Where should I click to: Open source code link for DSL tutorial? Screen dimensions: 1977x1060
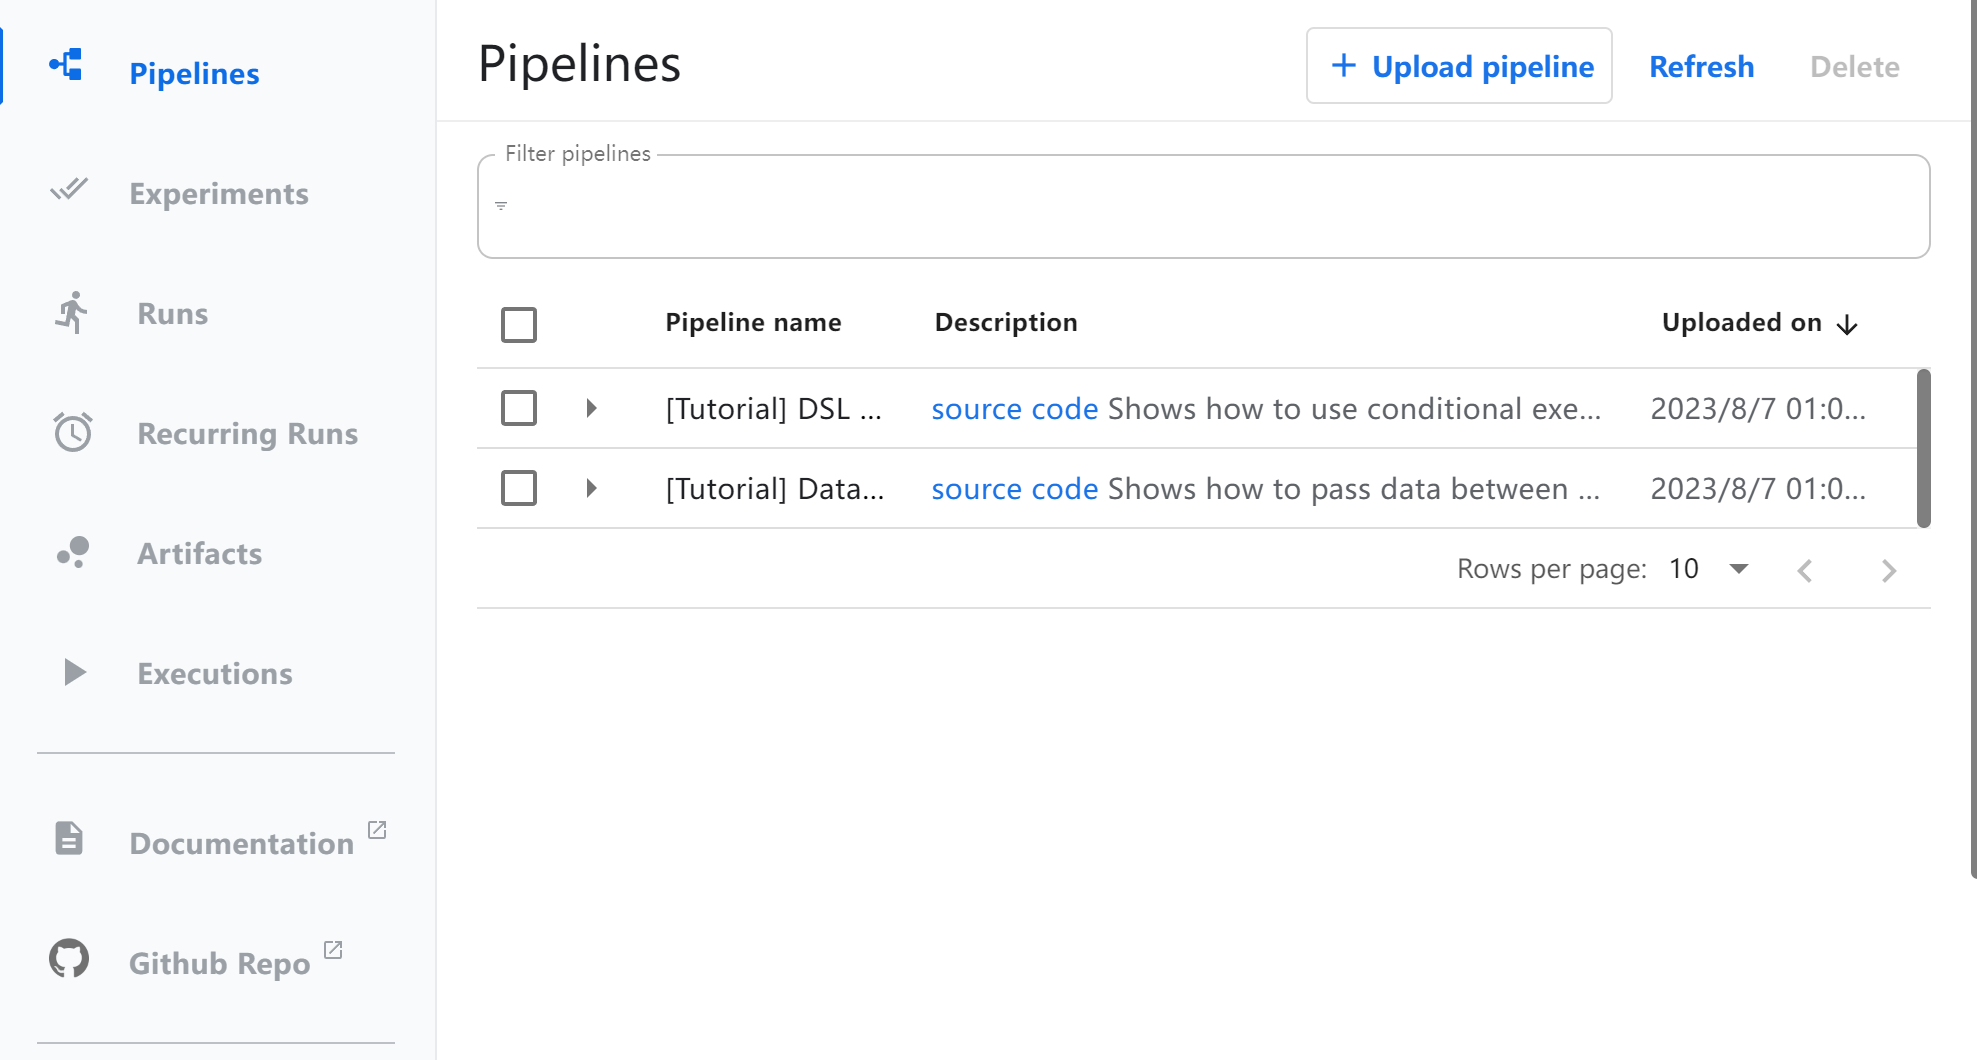[x=1014, y=409]
